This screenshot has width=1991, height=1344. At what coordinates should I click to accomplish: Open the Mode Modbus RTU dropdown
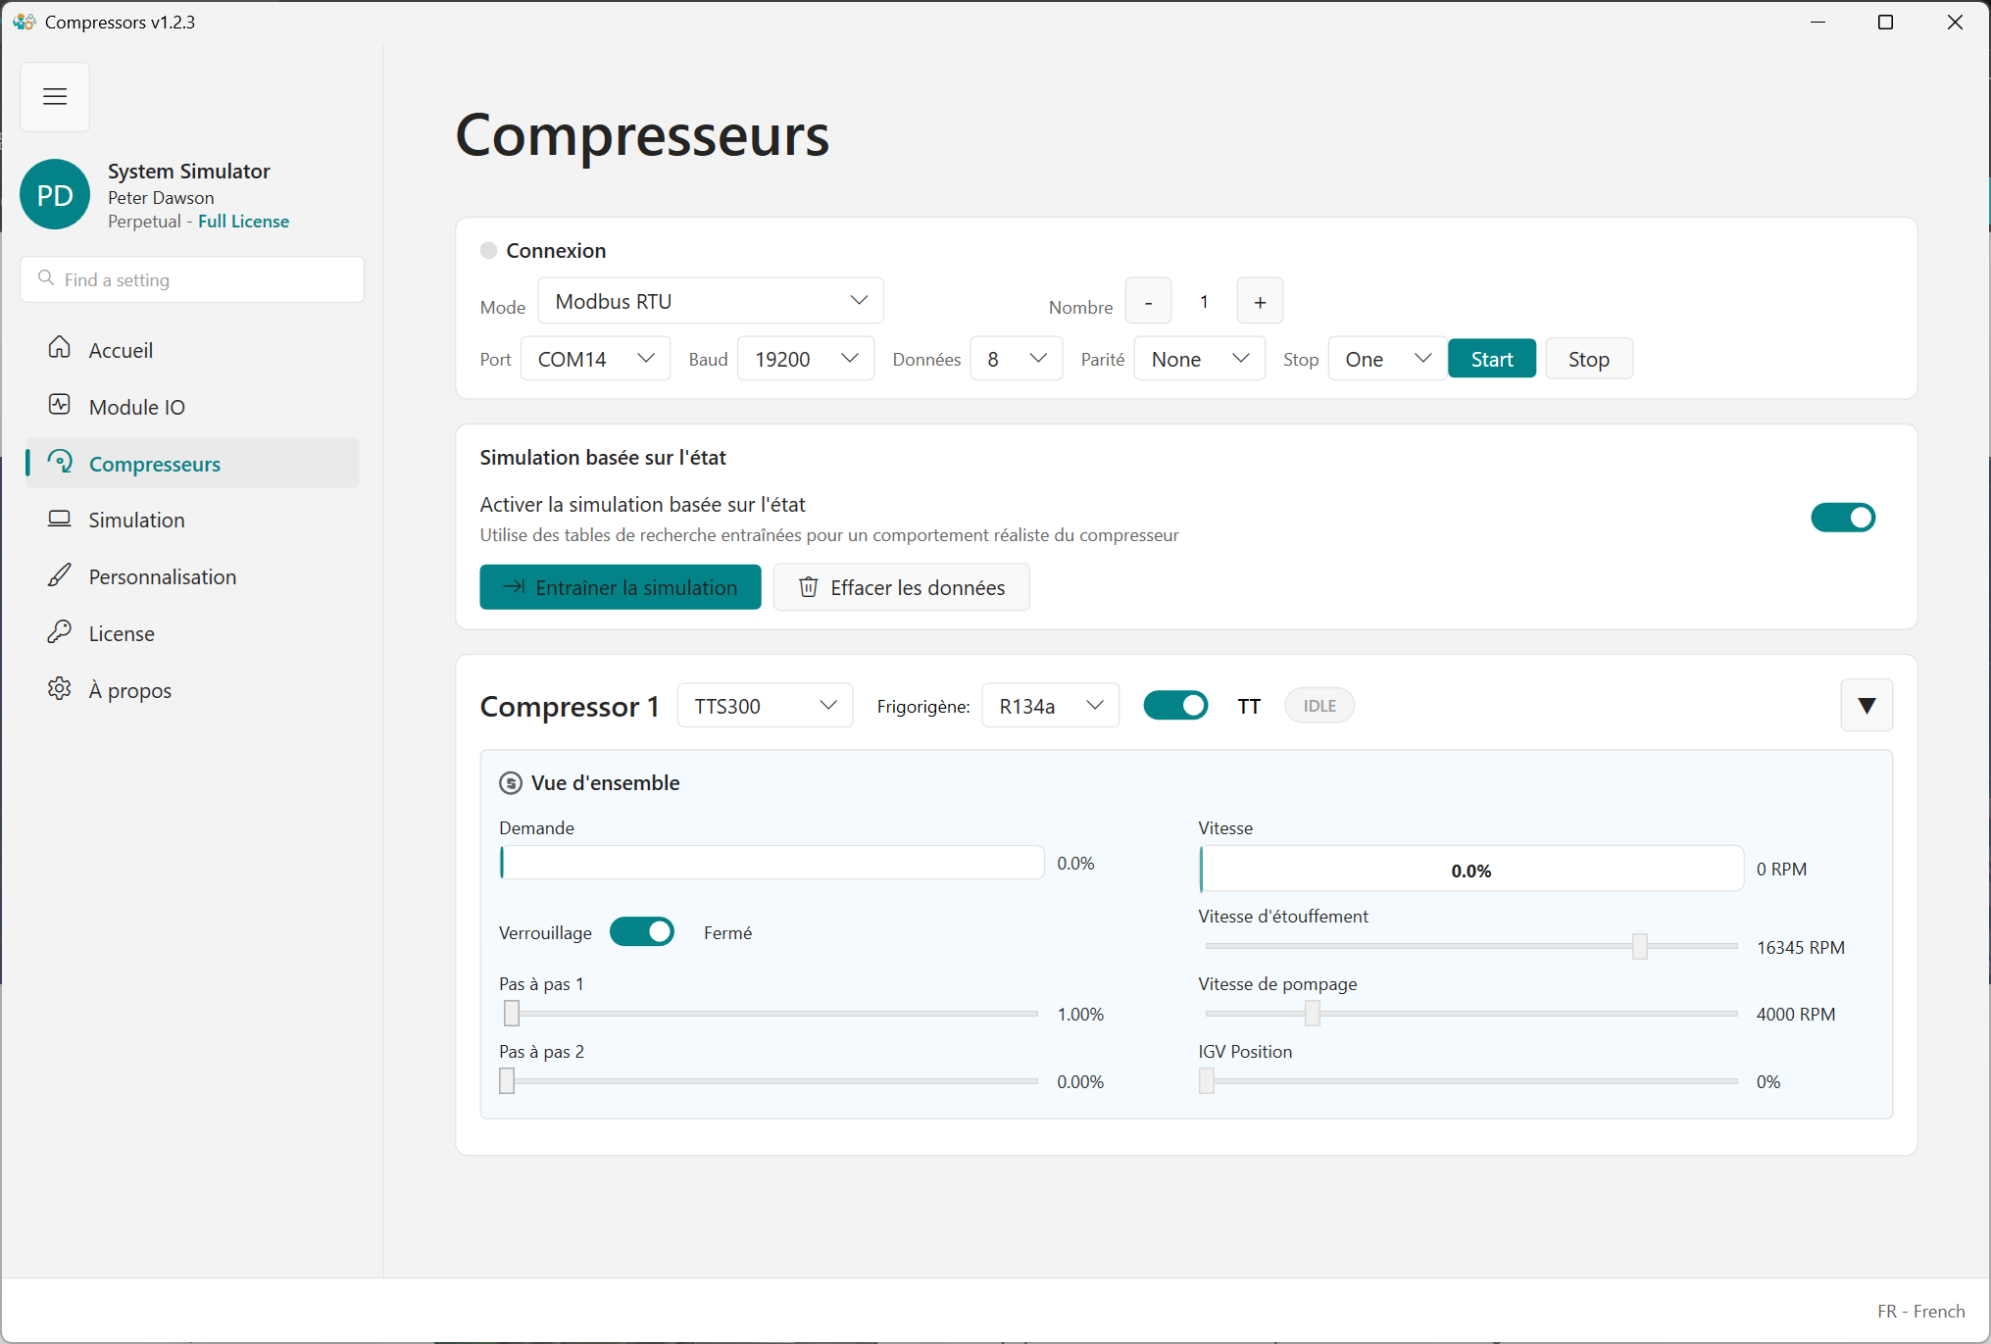710,301
